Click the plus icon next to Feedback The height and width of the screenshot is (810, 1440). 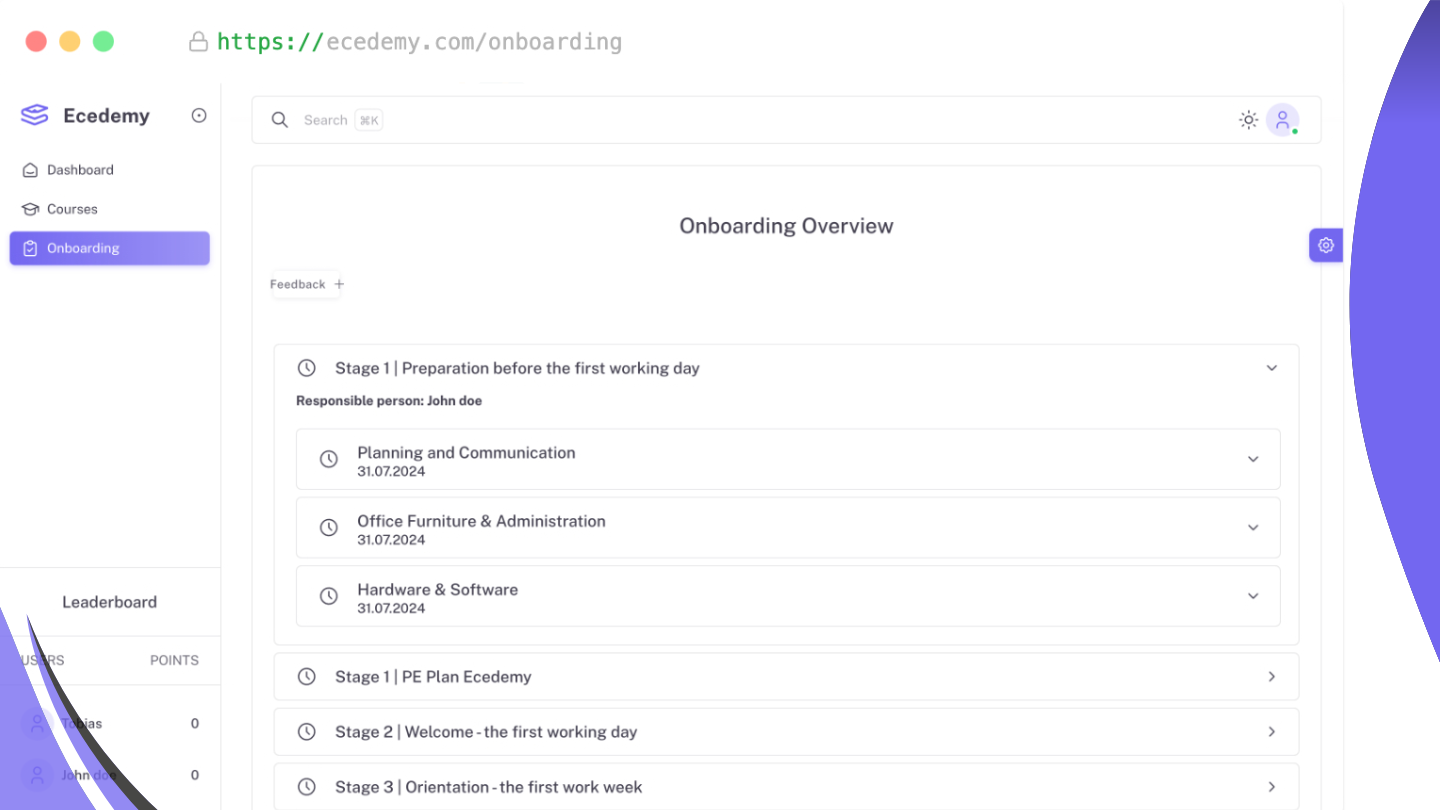click(x=339, y=284)
